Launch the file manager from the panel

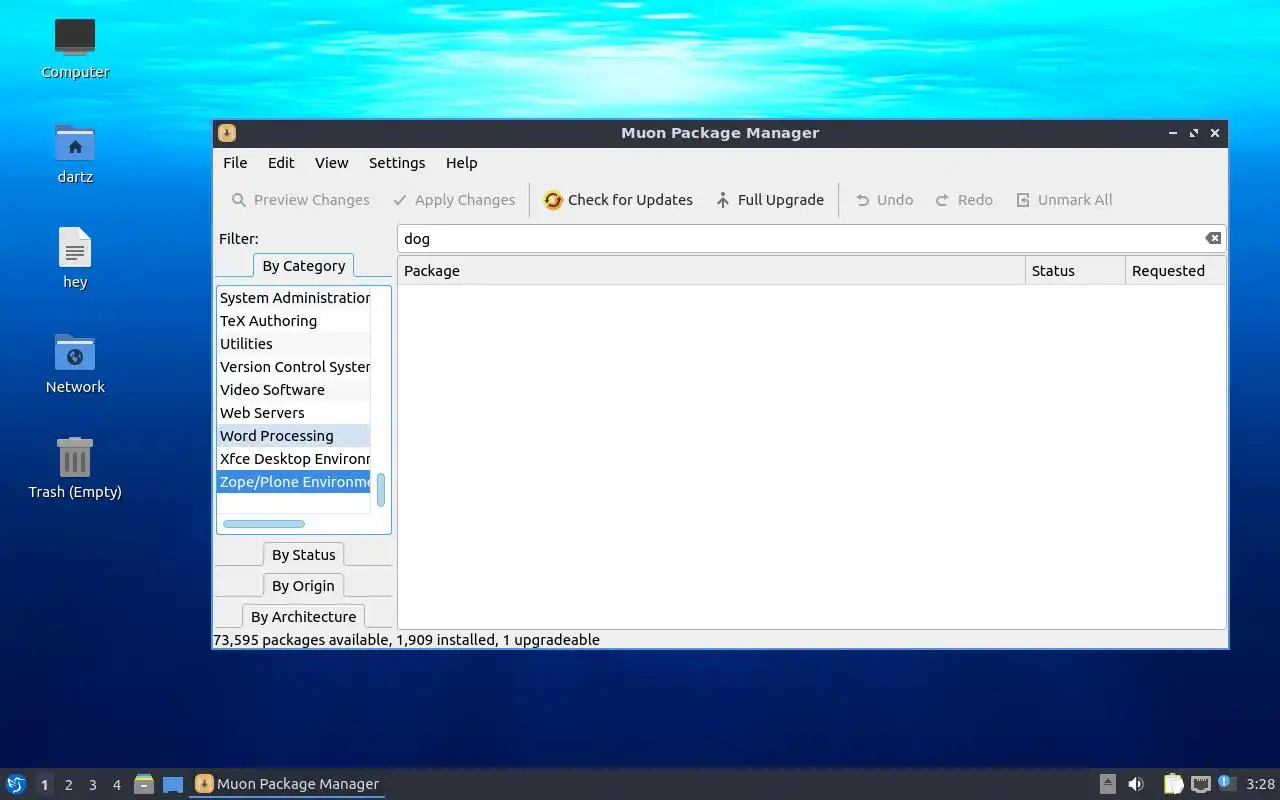pyautogui.click(x=144, y=784)
